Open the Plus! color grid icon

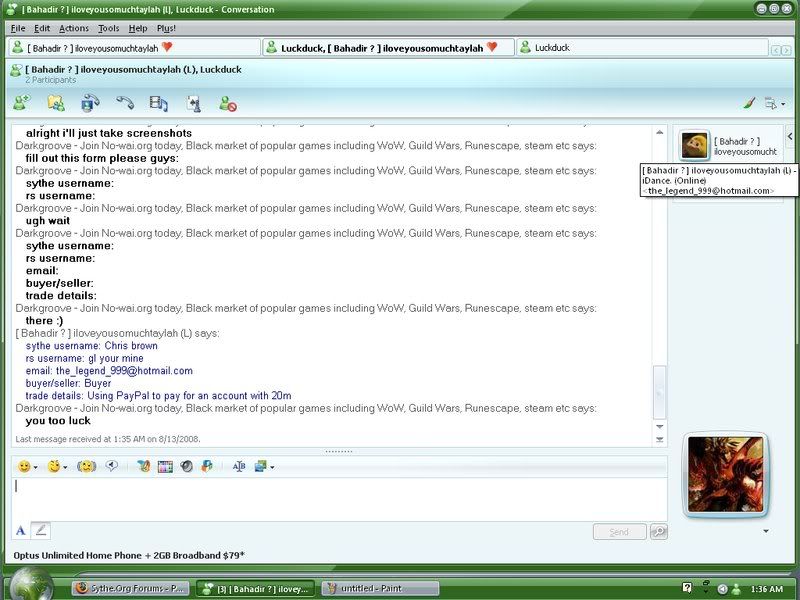[165, 466]
